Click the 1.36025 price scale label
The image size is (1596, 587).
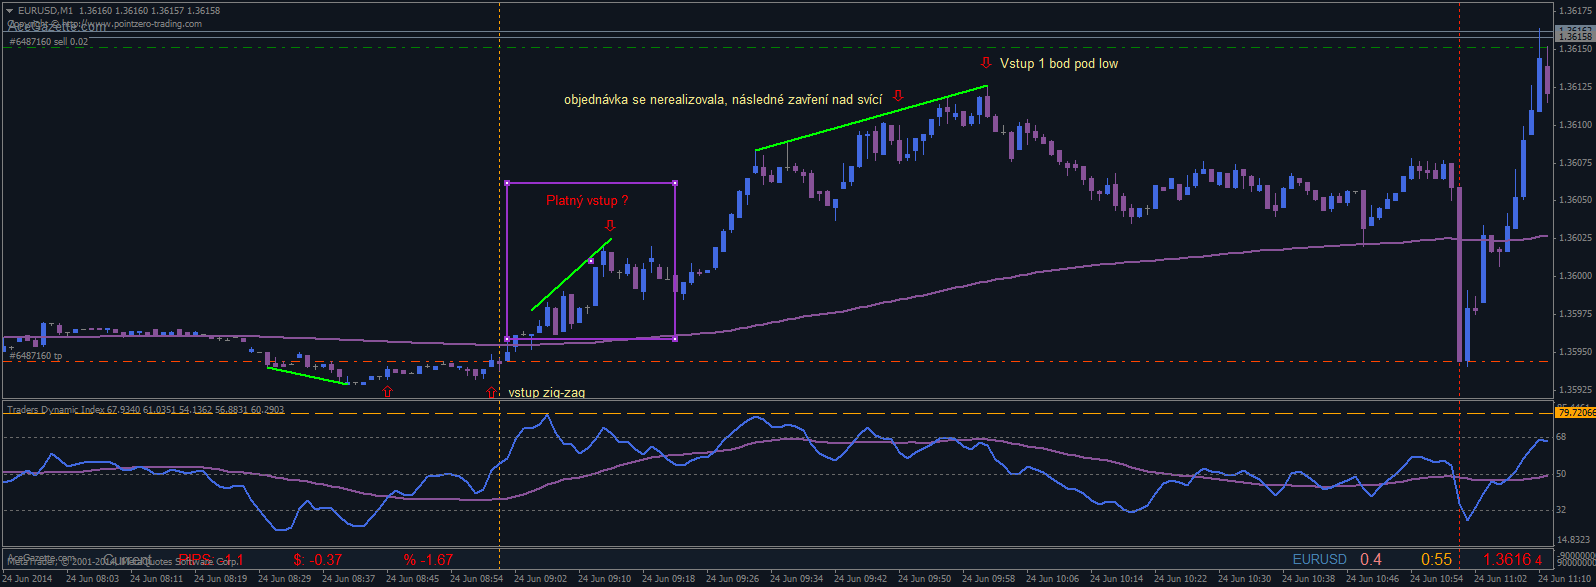pos(1574,238)
